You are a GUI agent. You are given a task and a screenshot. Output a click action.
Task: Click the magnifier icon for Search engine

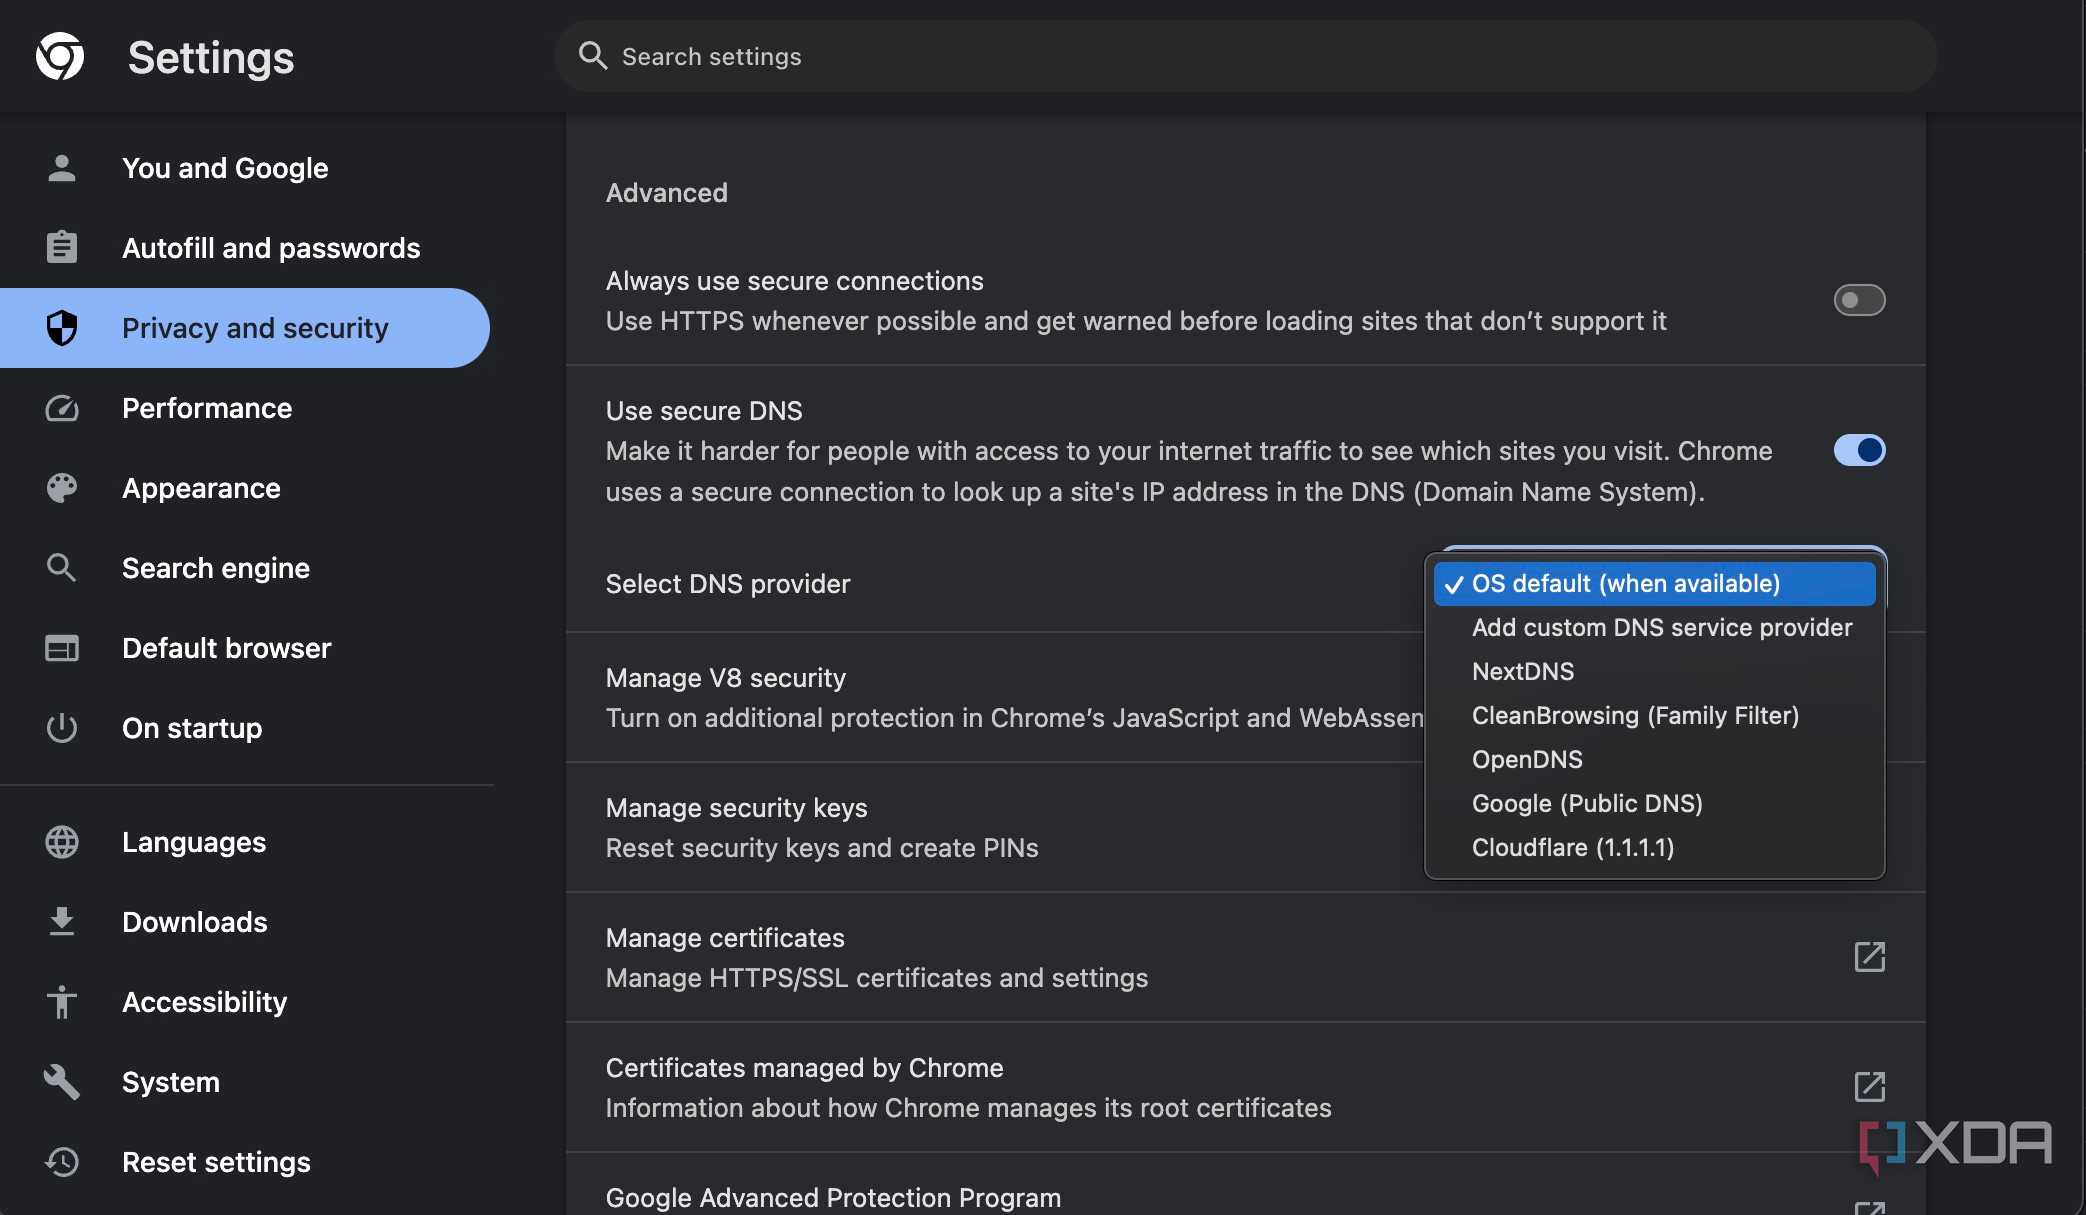click(62, 568)
